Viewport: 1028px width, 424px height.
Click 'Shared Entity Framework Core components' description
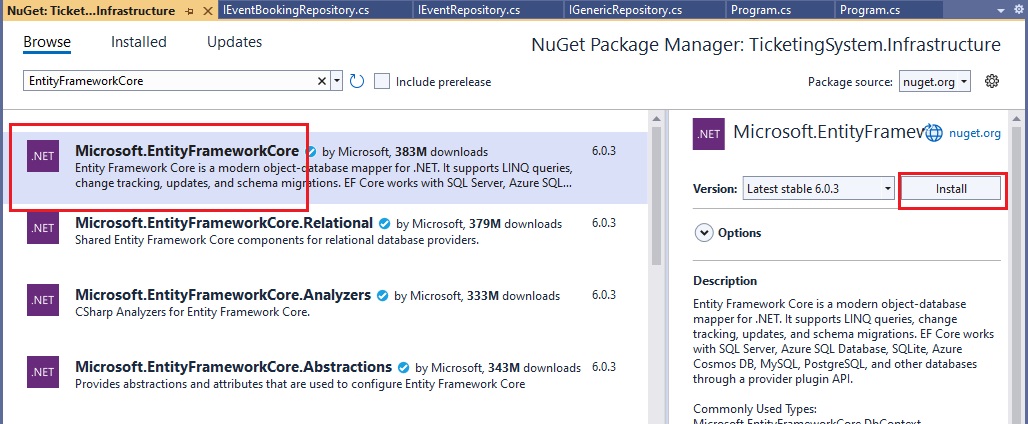(277, 240)
